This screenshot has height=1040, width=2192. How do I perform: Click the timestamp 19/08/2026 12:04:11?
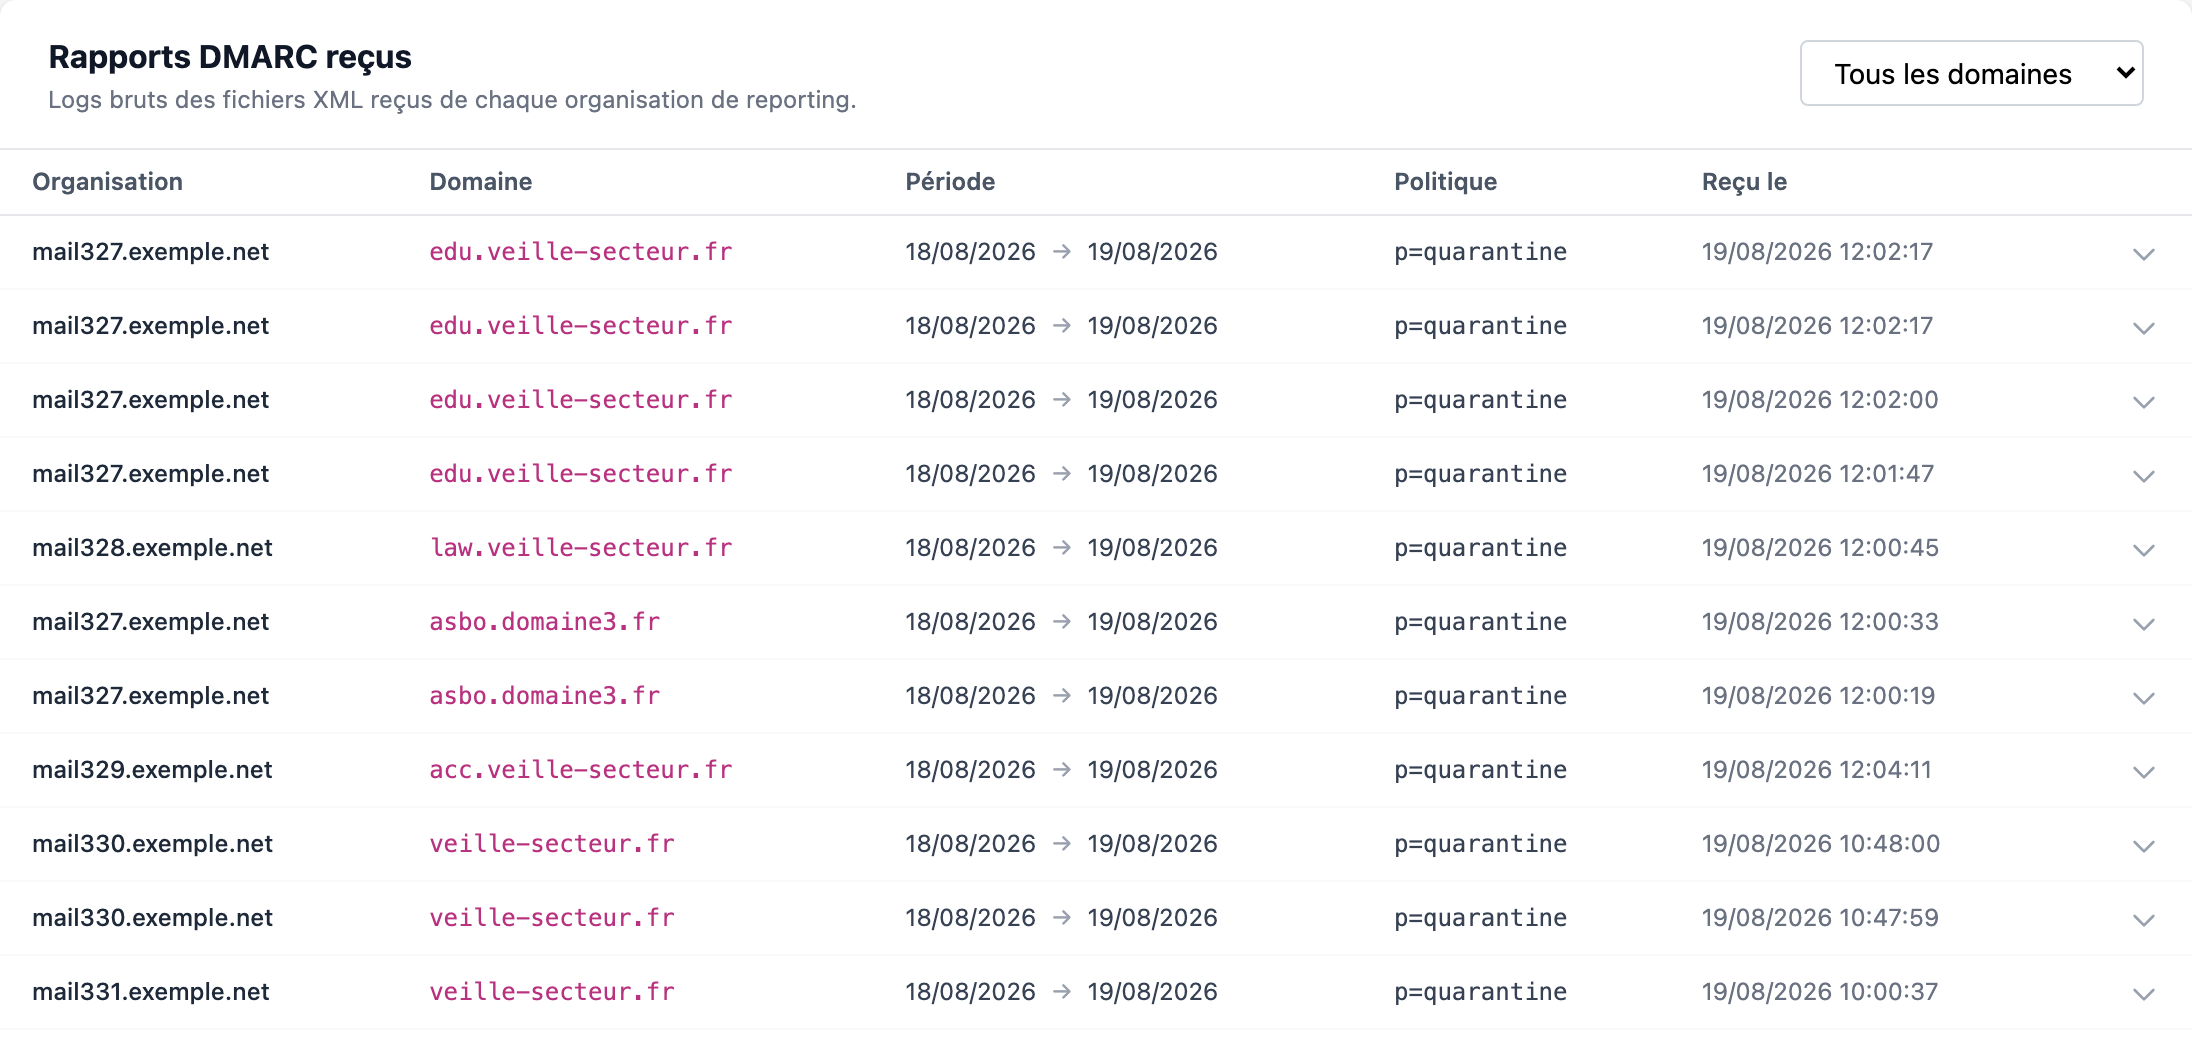click(x=1817, y=769)
